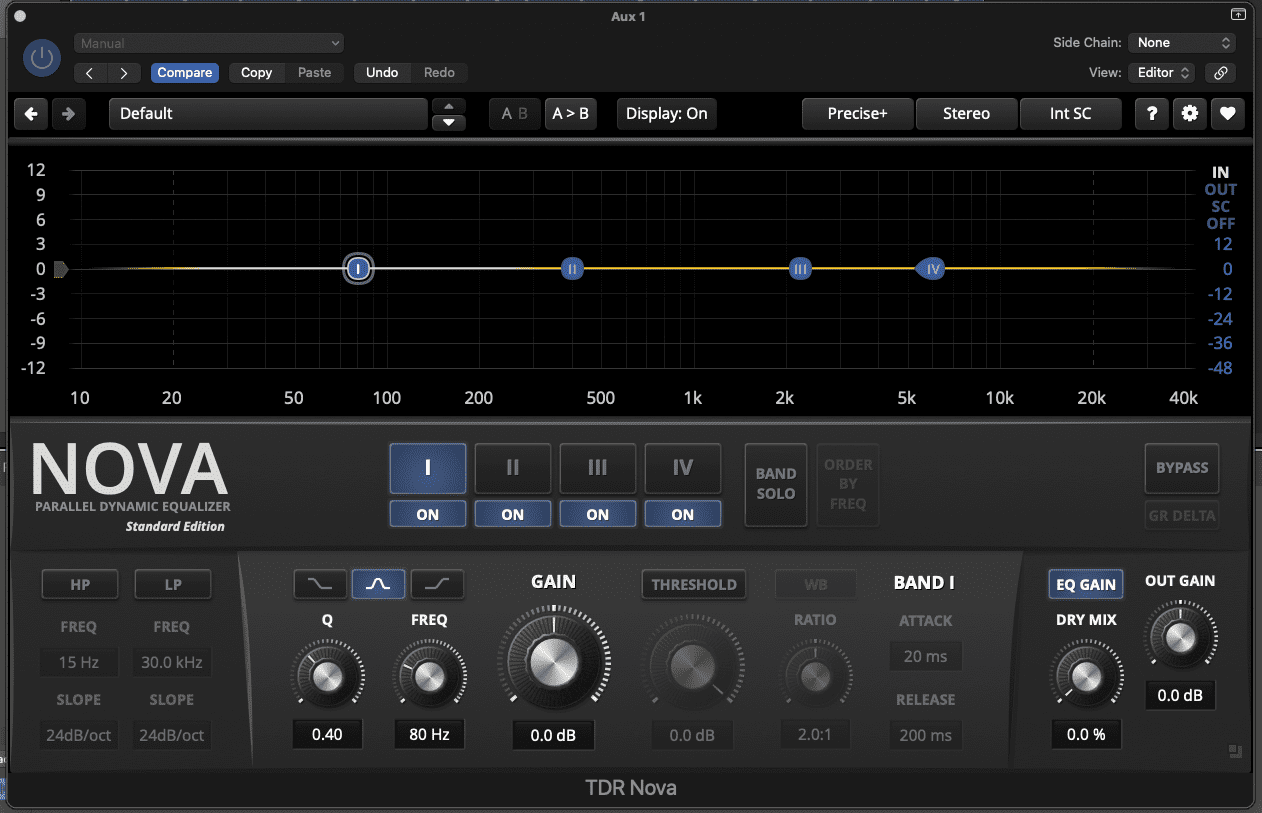1262x813 pixels.
Task: Select band IV tab
Action: 682,468
